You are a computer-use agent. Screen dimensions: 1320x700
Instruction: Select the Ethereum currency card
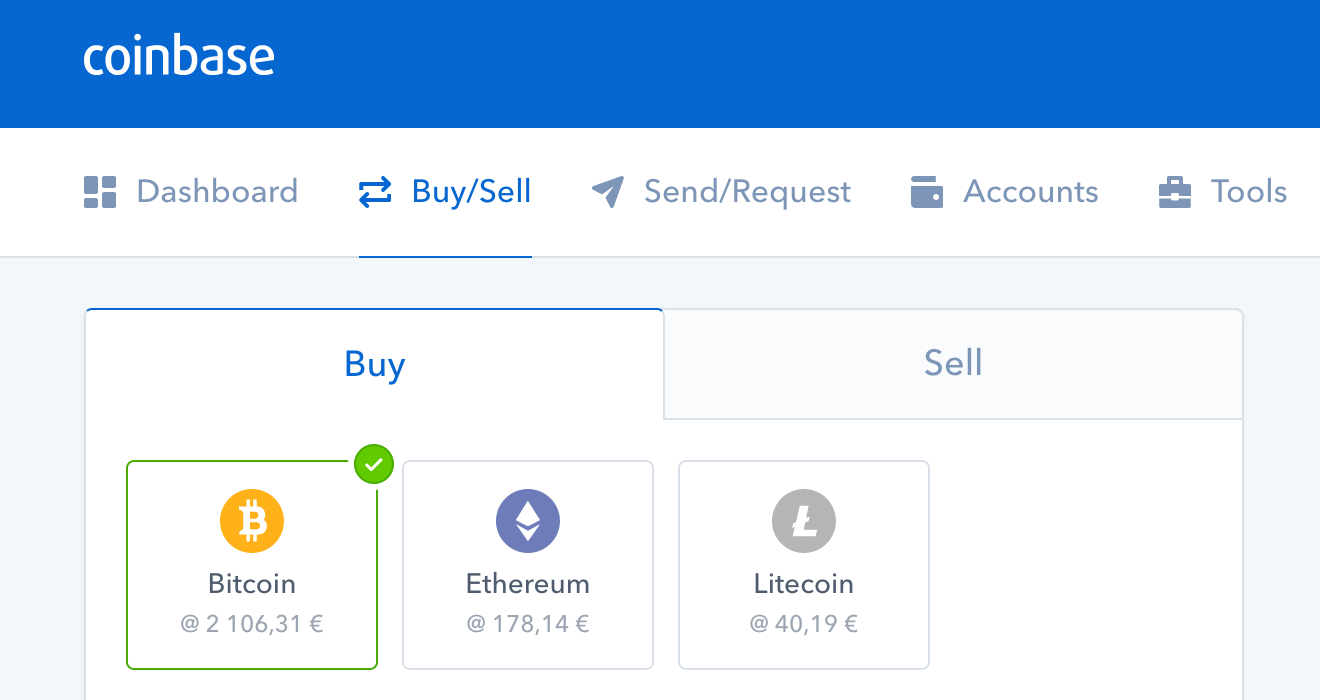pos(528,565)
